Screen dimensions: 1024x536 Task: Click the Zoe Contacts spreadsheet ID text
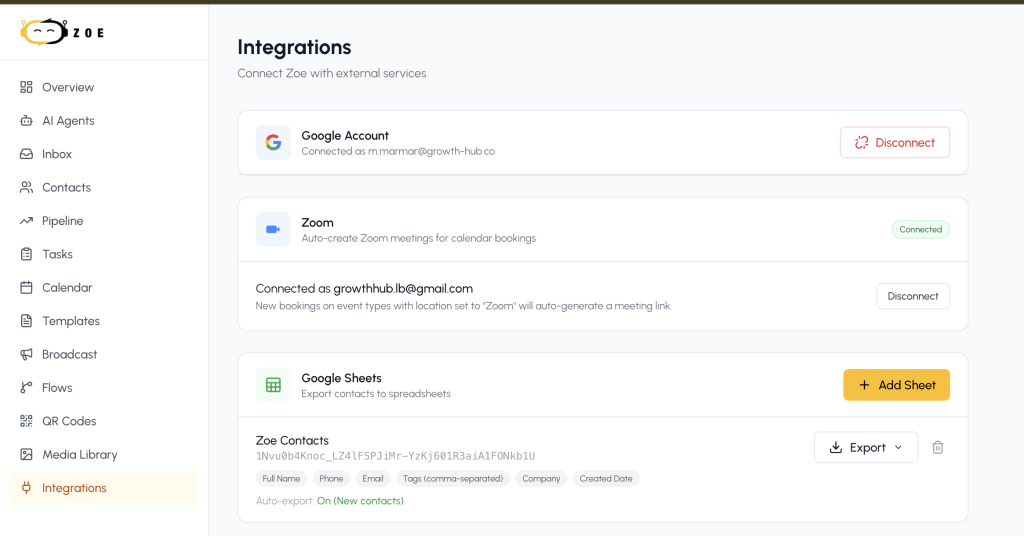(x=395, y=456)
